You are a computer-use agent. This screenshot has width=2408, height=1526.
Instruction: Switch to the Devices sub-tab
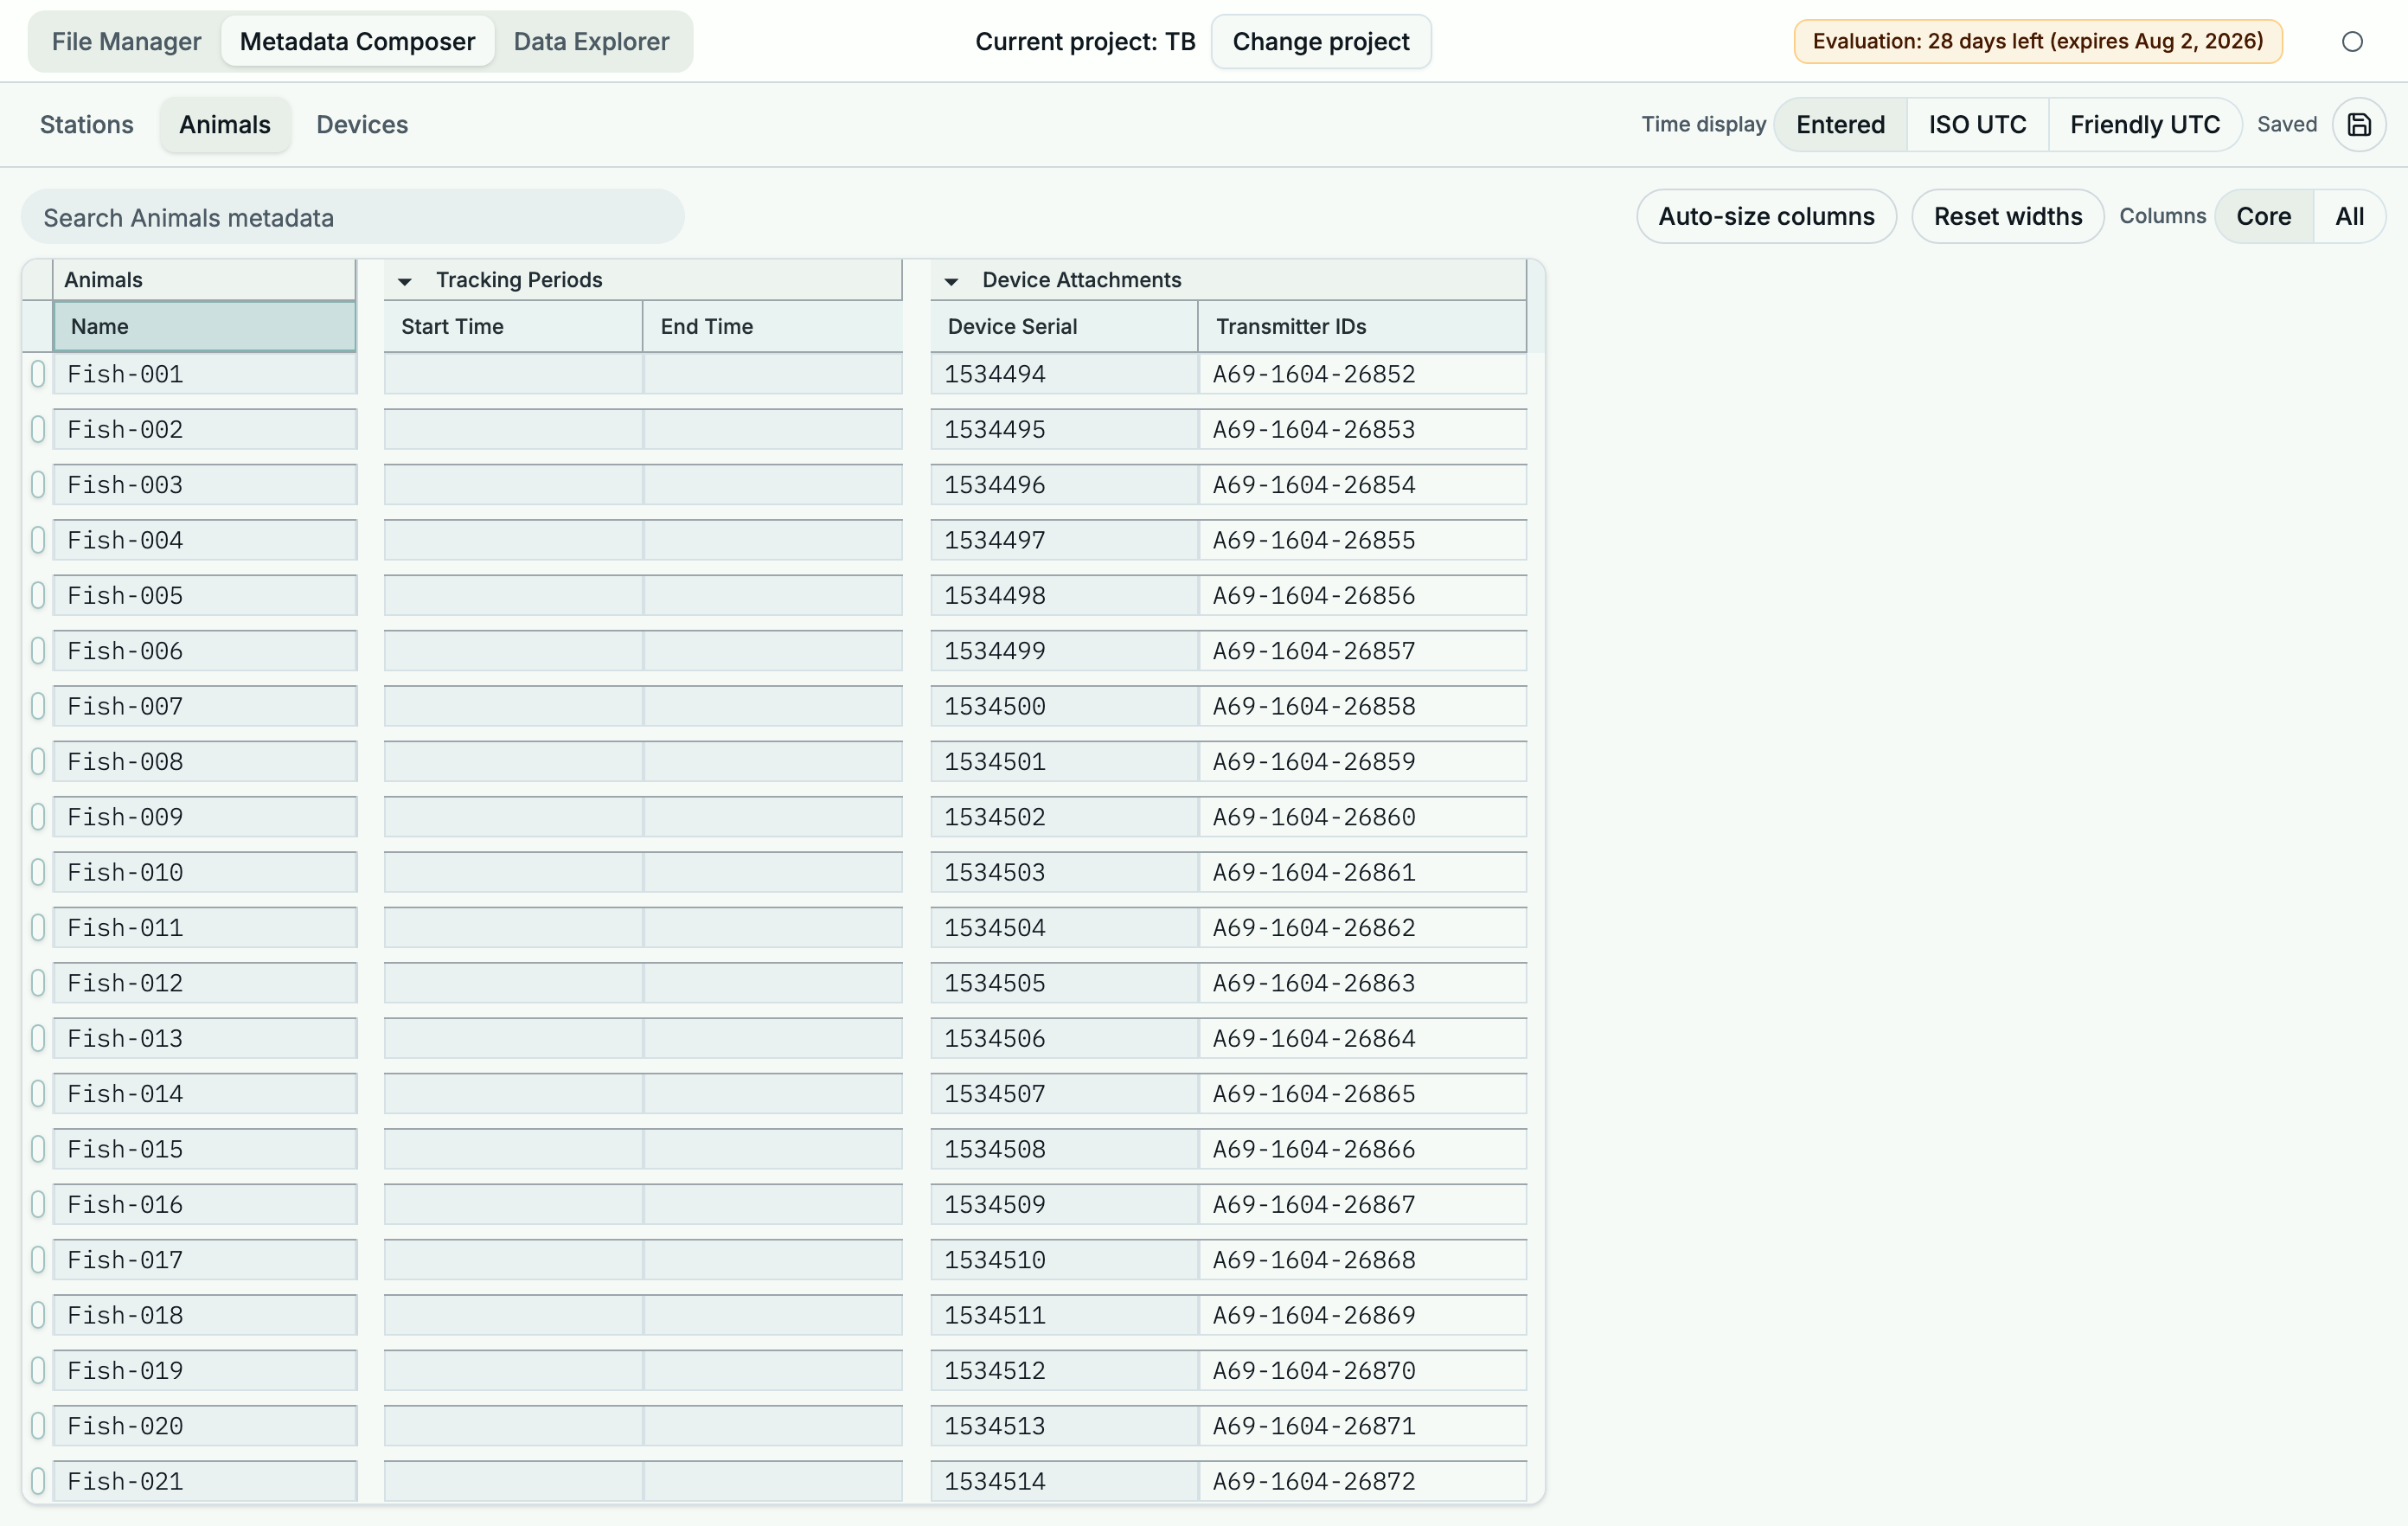coord(362,124)
